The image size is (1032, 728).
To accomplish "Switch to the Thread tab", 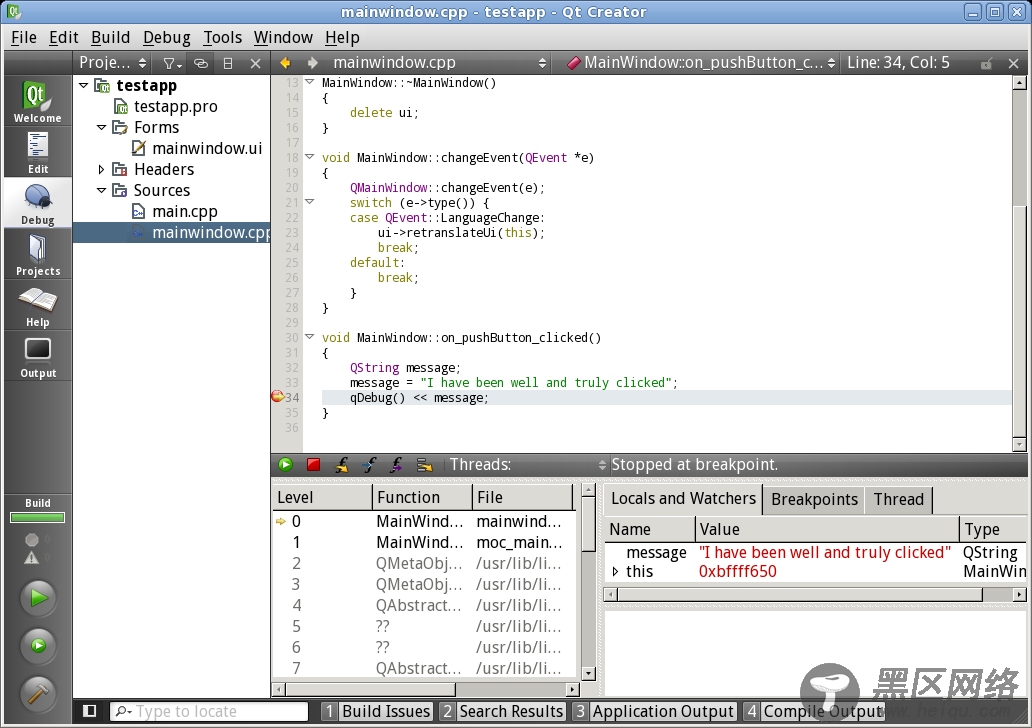I will coord(898,500).
